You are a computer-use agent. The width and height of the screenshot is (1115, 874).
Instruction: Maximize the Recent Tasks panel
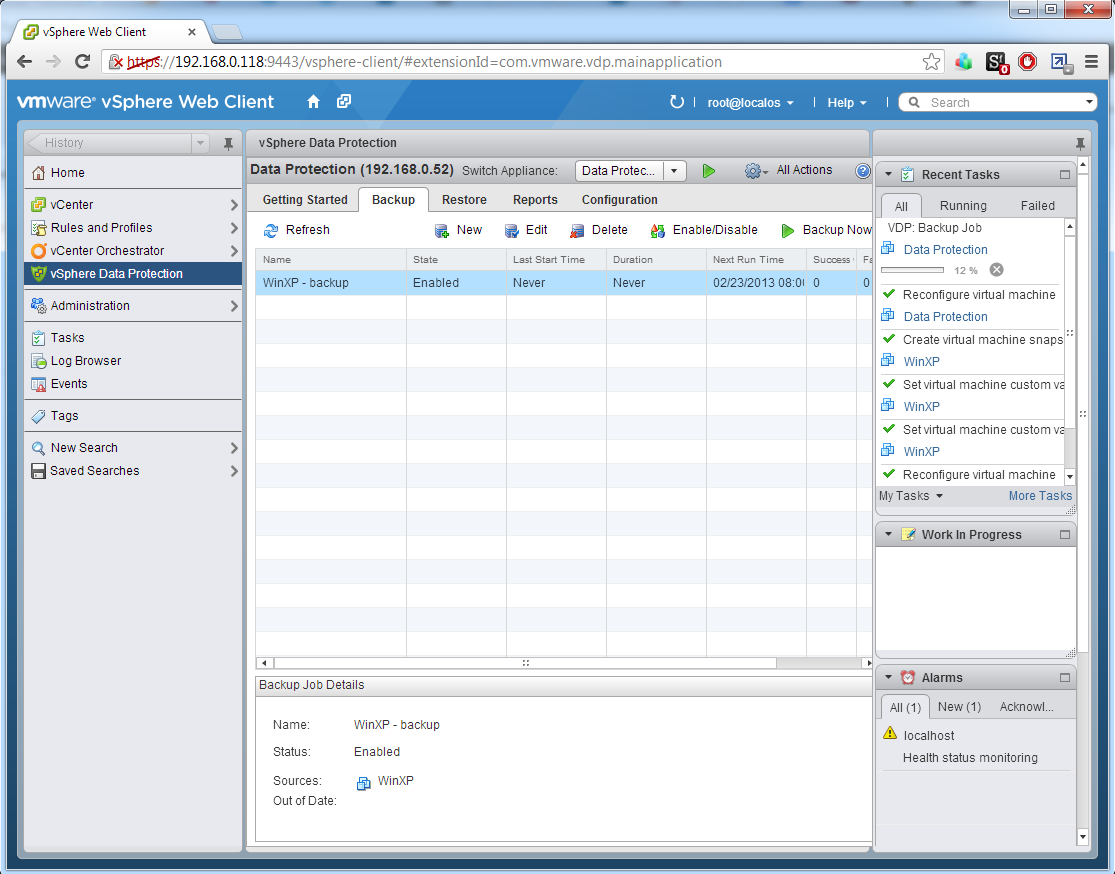(1065, 174)
